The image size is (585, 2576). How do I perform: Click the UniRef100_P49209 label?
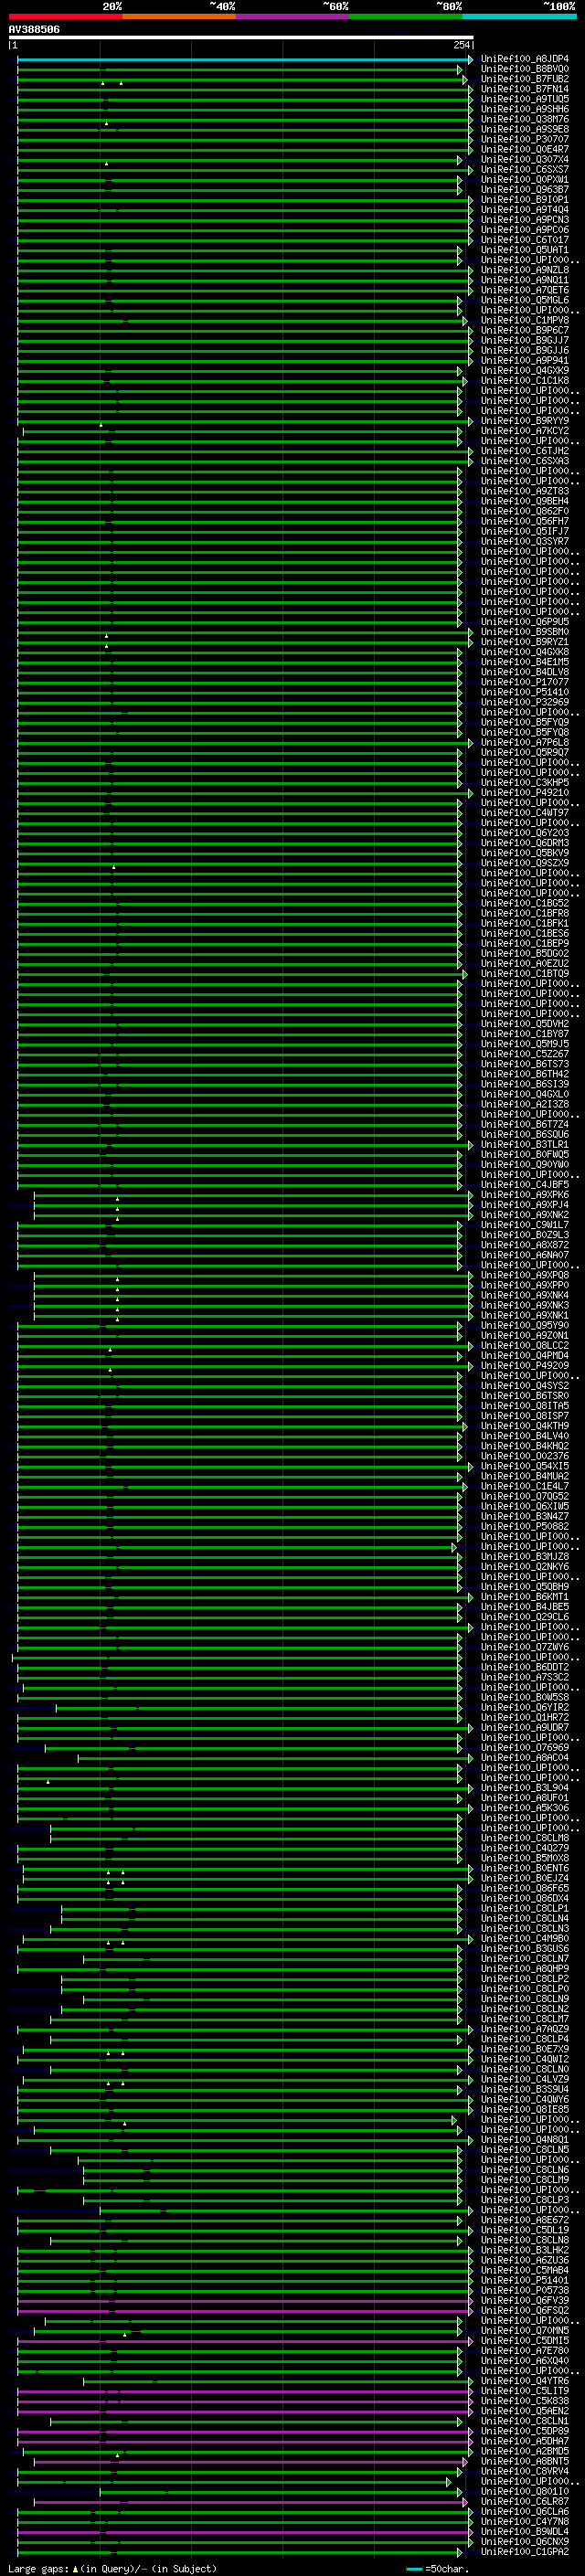click(x=525, y=1366)
